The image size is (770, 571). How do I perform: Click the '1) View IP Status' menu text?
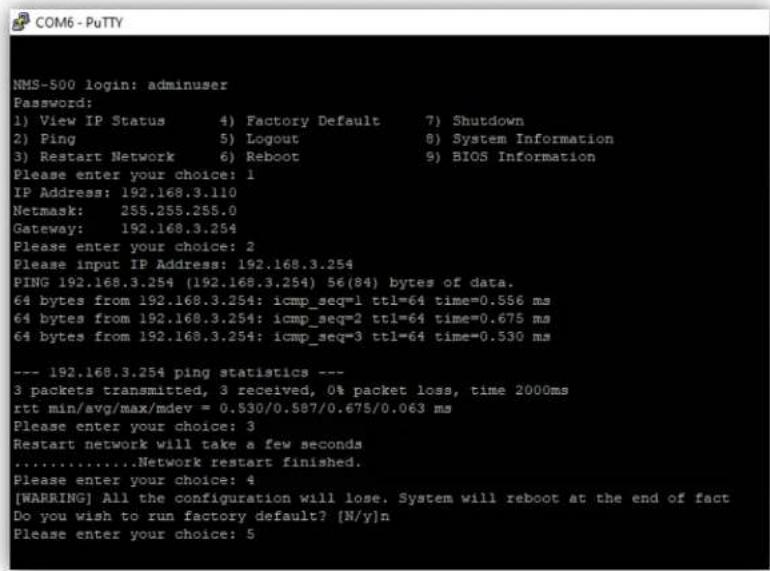coord(89,121)
